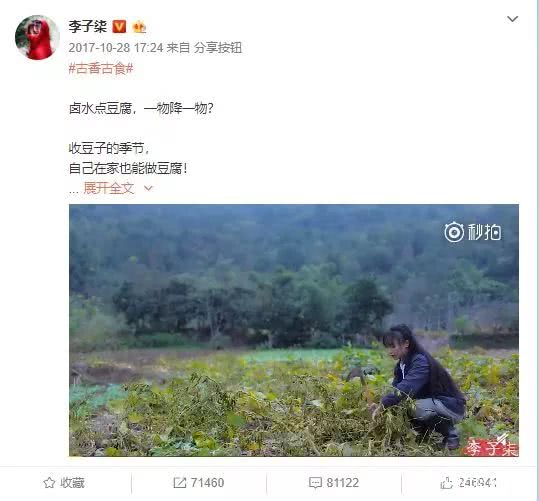Click the comment bubble icon
Screen dimensions: 539x501
[x=315, y=483]
